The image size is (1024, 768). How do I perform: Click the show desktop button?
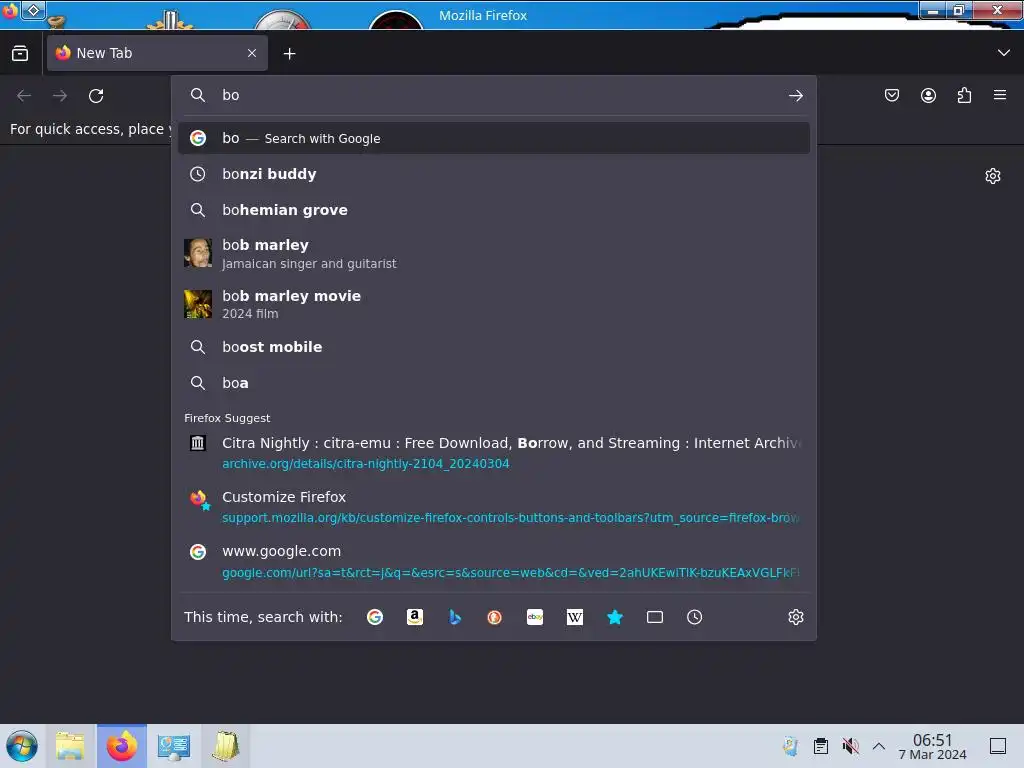(998, 746)
